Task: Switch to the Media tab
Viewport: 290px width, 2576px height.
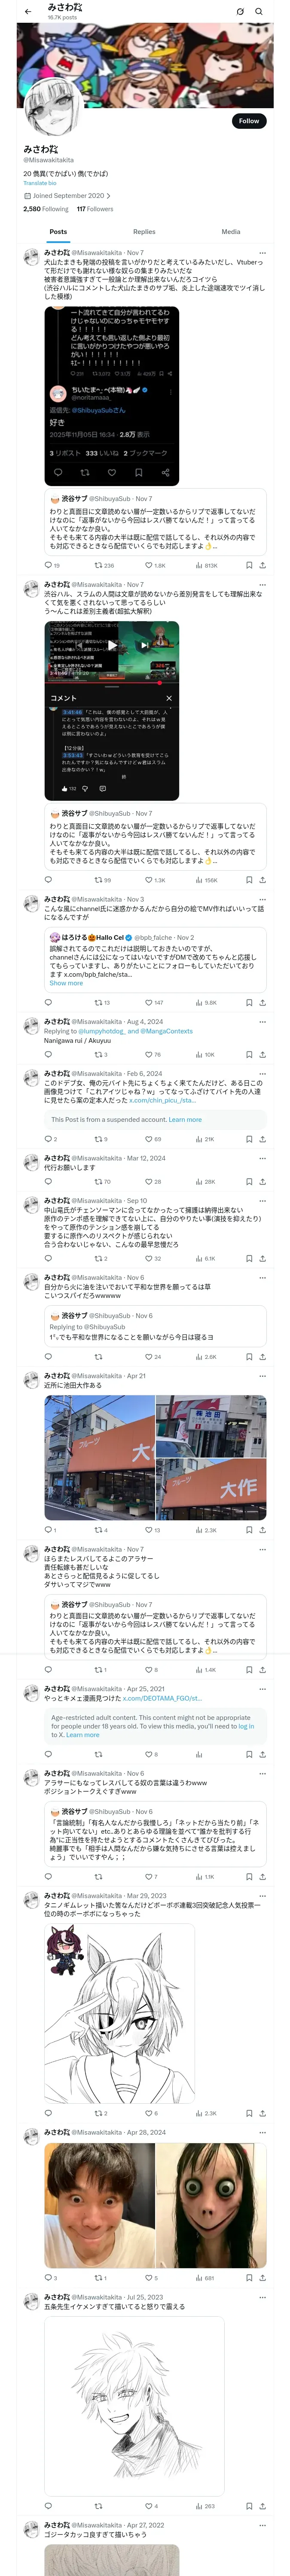Action: coord(231,232)
